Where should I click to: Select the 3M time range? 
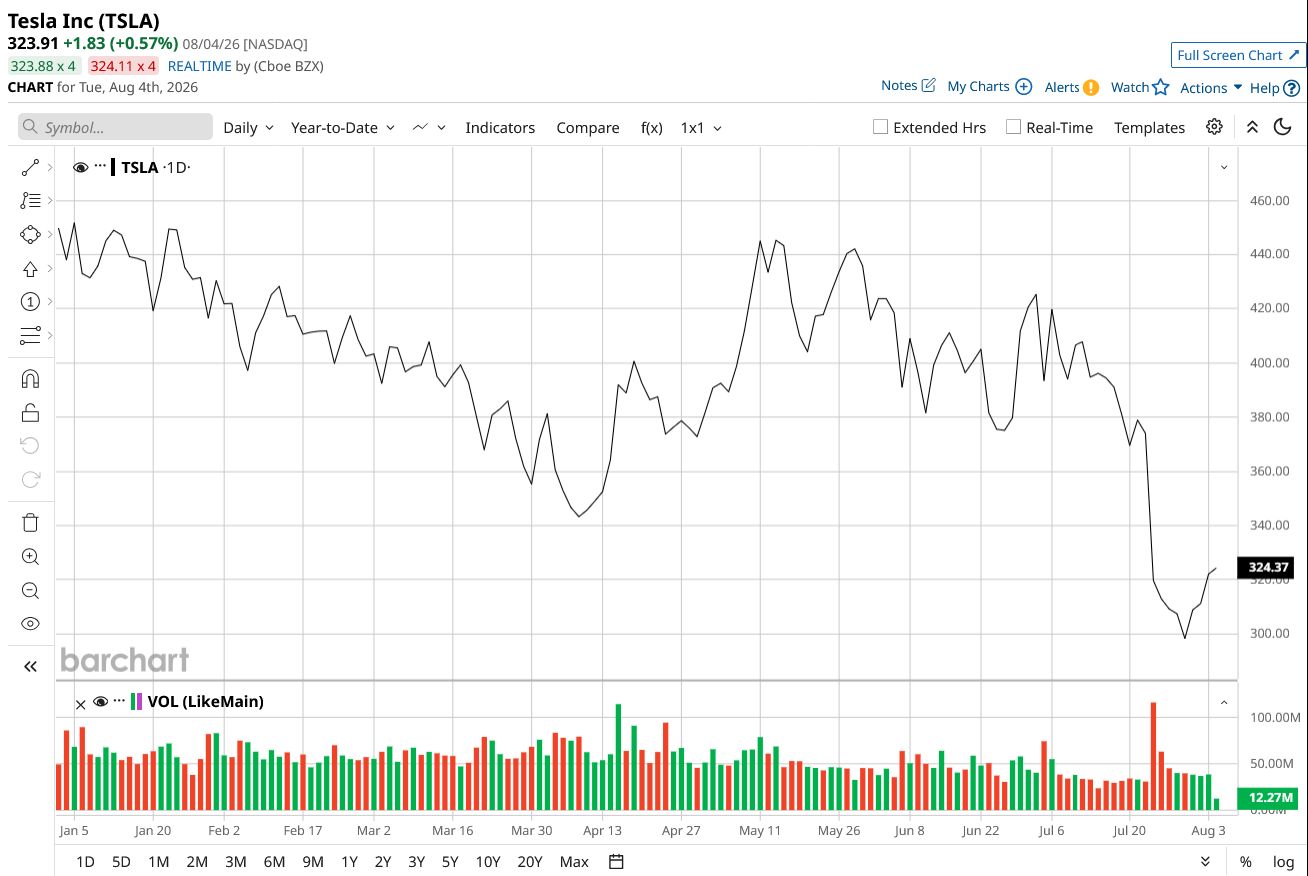pos(235,861)
